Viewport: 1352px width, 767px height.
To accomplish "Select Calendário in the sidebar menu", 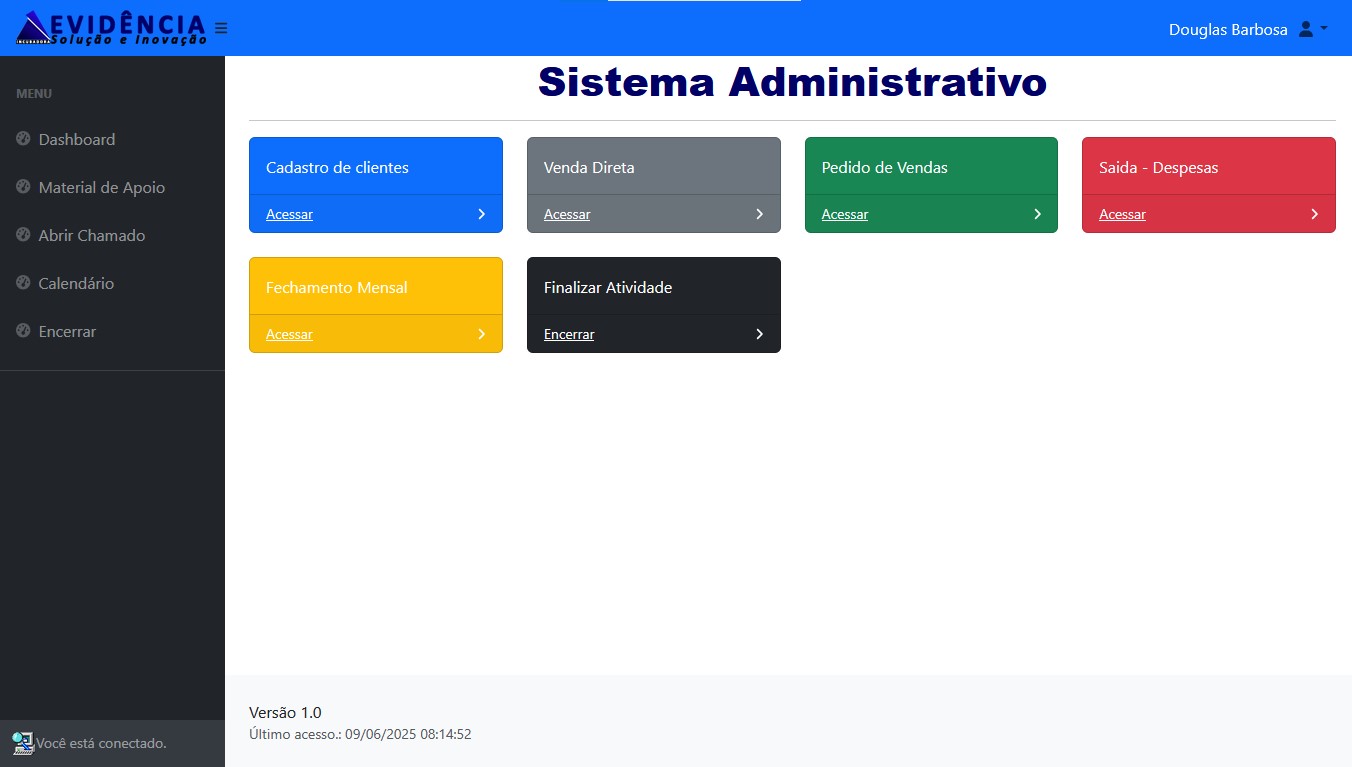I will pos(76,284).
